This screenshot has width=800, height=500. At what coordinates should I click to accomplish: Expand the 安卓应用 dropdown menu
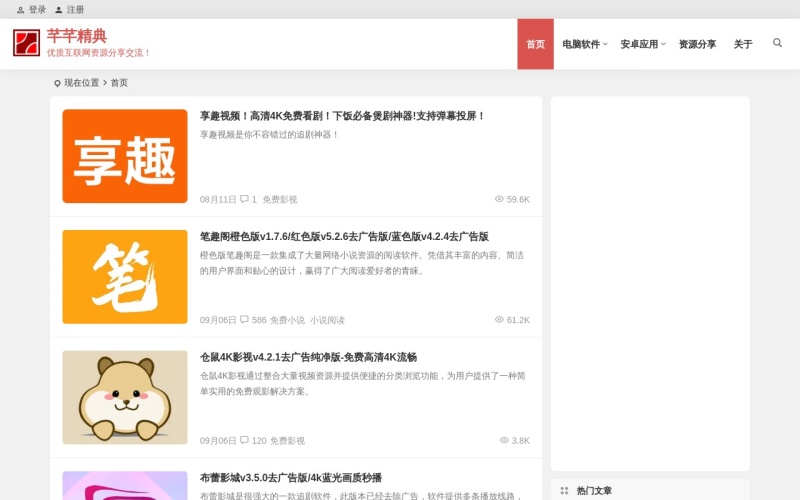[x=643, y=44]
